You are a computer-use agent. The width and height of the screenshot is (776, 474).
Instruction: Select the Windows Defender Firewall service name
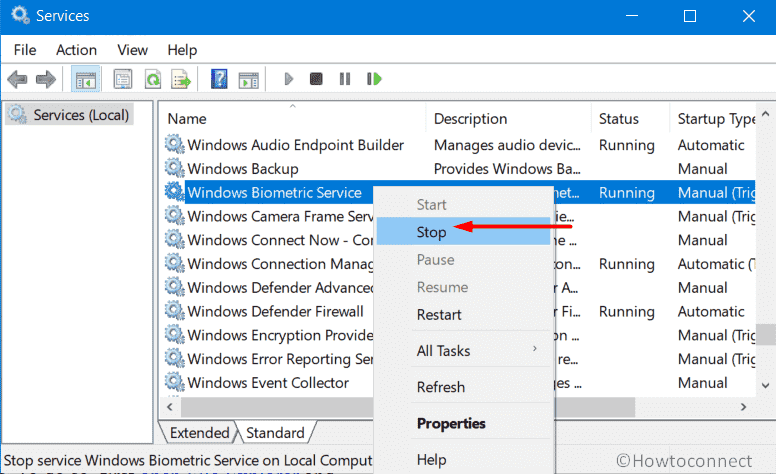point(275,311)
